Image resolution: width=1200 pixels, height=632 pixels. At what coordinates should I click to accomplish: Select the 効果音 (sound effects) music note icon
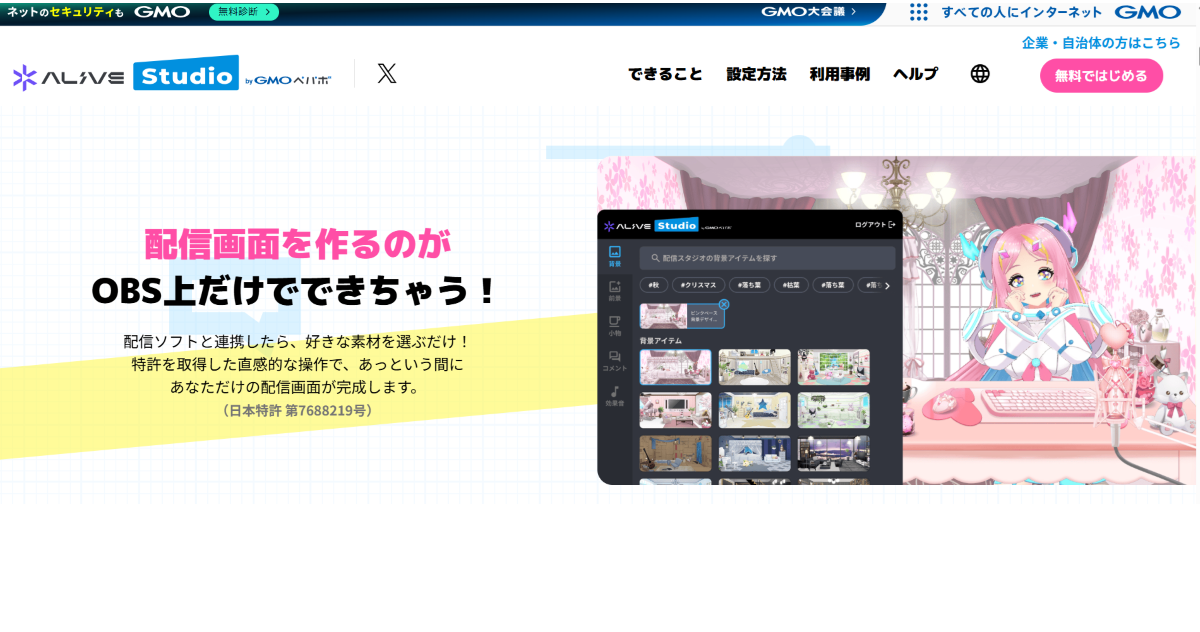615,396
